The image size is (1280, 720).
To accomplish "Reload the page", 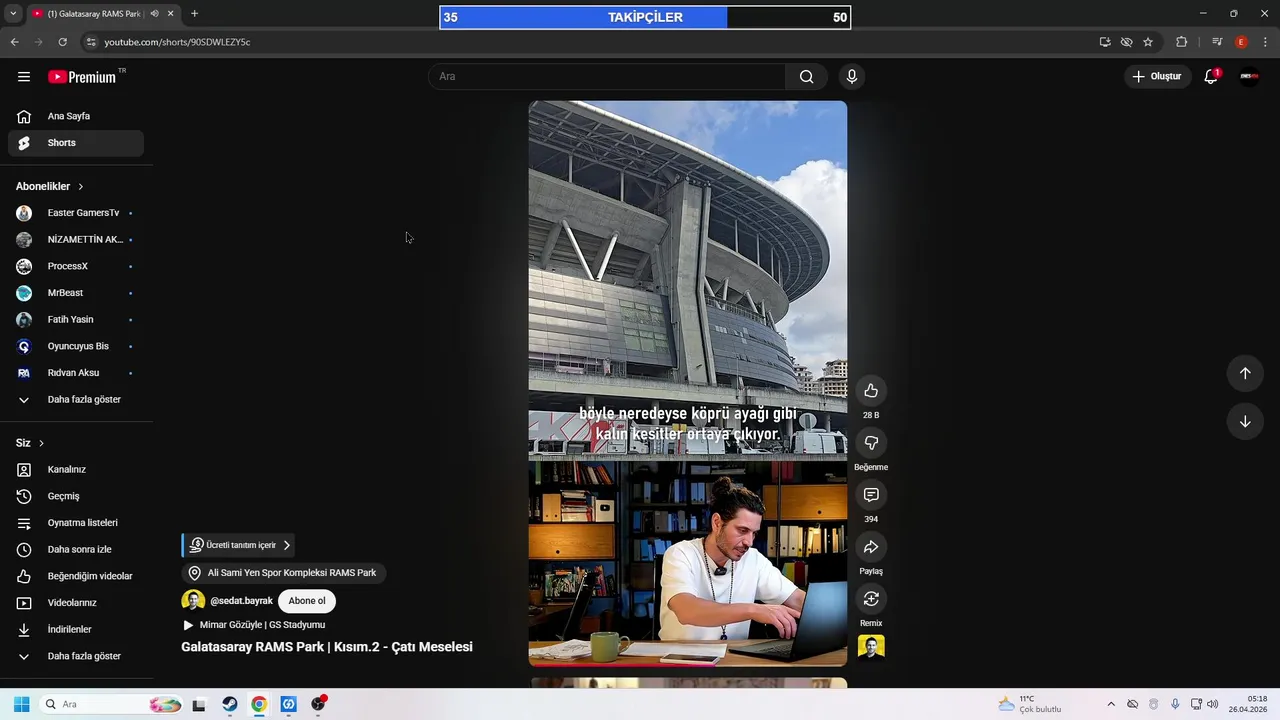I will pyautogui.click(x=62, y=42).
